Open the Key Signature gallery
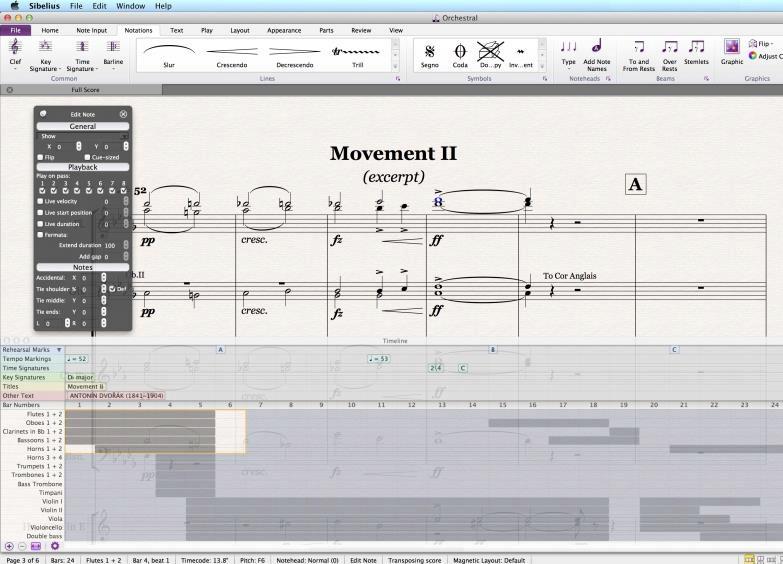Image resolution: width=783 pixels, height=564 pixels. (45, 56)
